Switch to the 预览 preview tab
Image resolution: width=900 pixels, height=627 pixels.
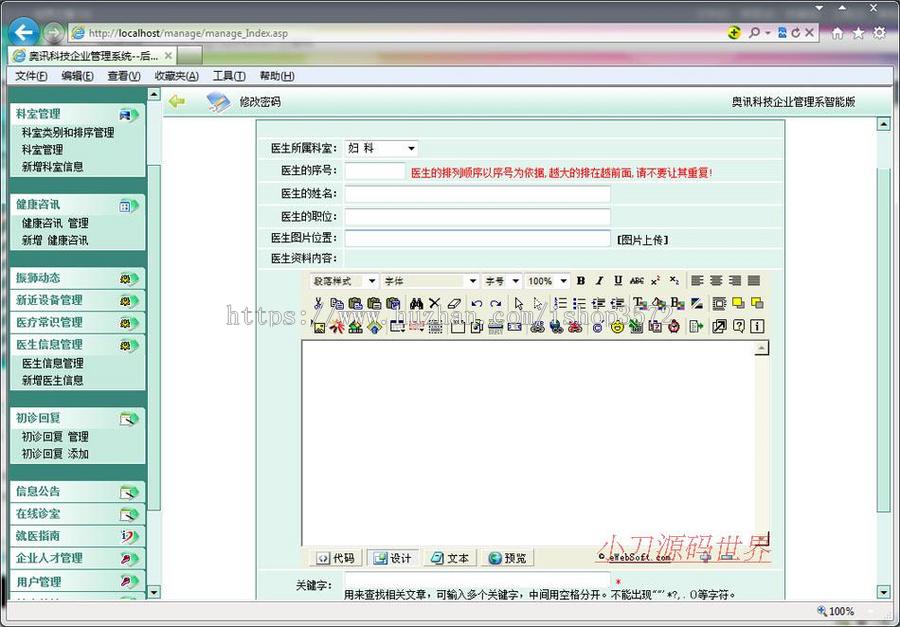click(x=508, y=557)
